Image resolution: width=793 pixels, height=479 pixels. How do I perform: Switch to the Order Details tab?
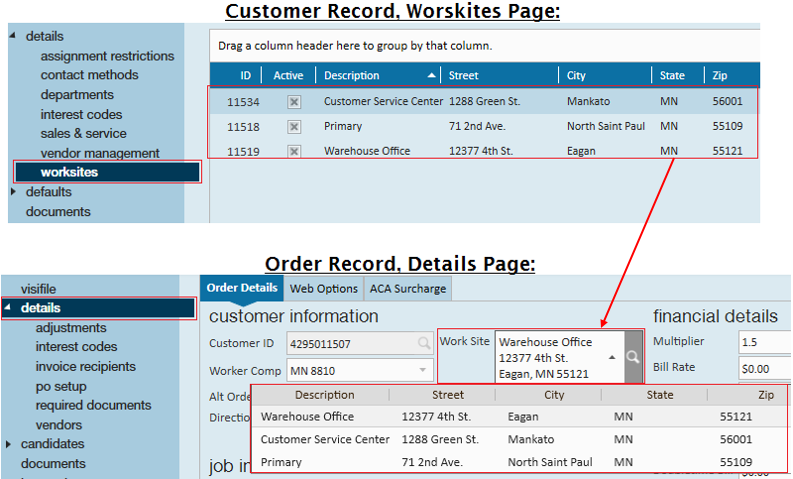tap(242, 288)
